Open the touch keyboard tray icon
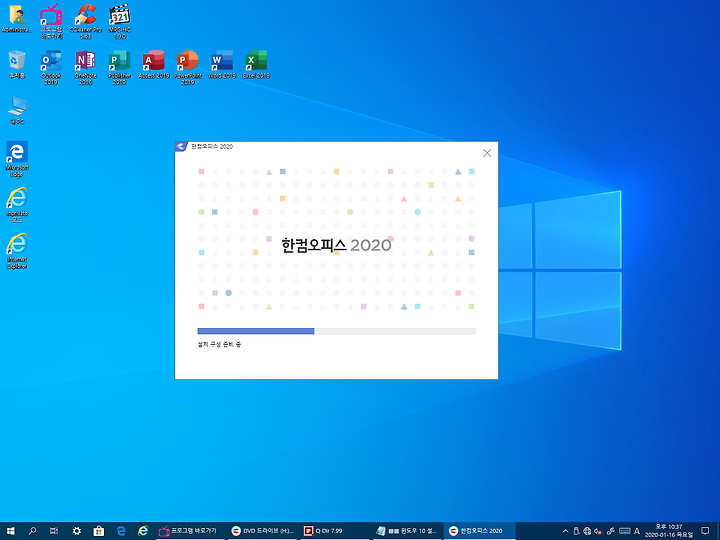 click(x=624, y=531)
